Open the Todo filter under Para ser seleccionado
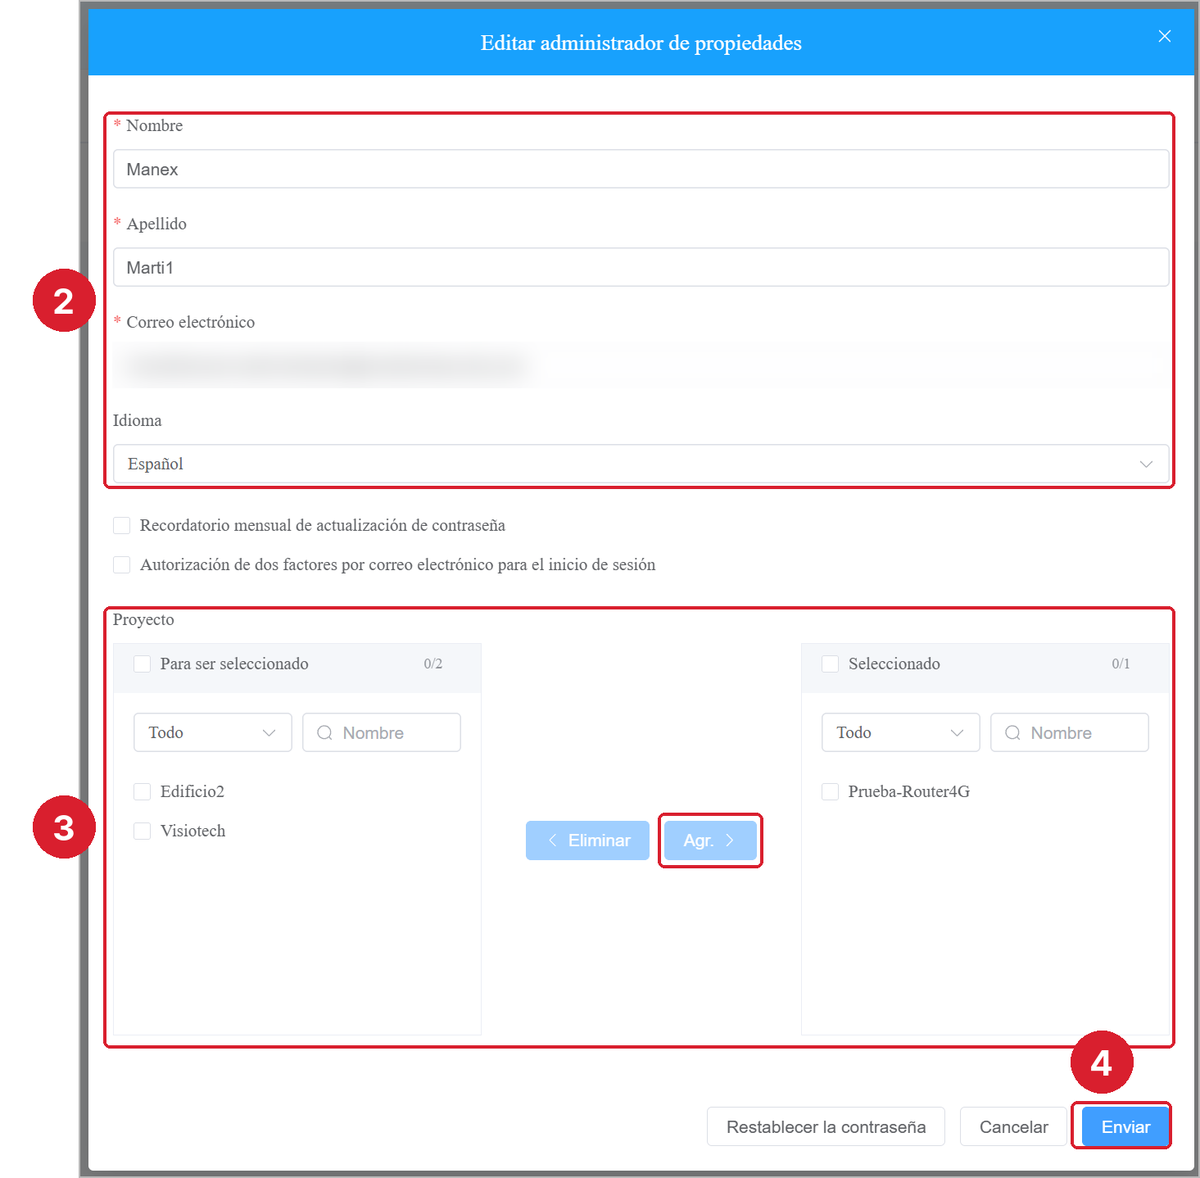 213,733
